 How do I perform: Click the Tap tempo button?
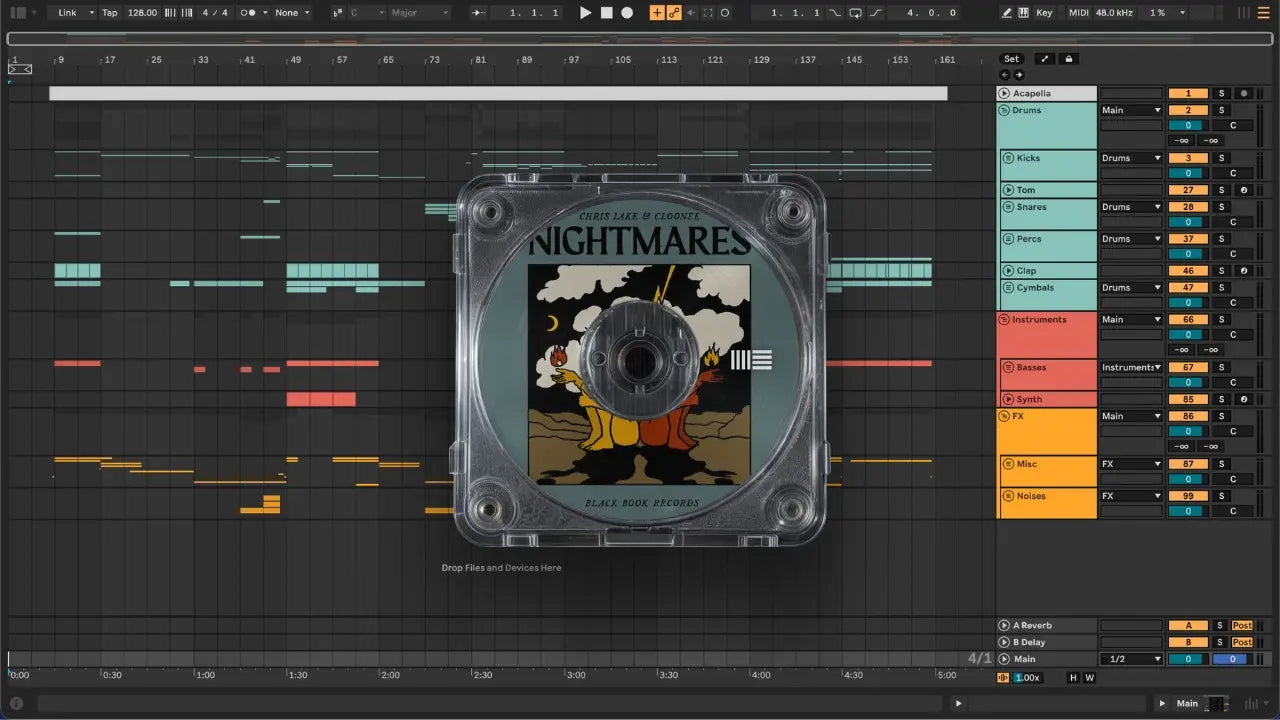tap(110, 13)
